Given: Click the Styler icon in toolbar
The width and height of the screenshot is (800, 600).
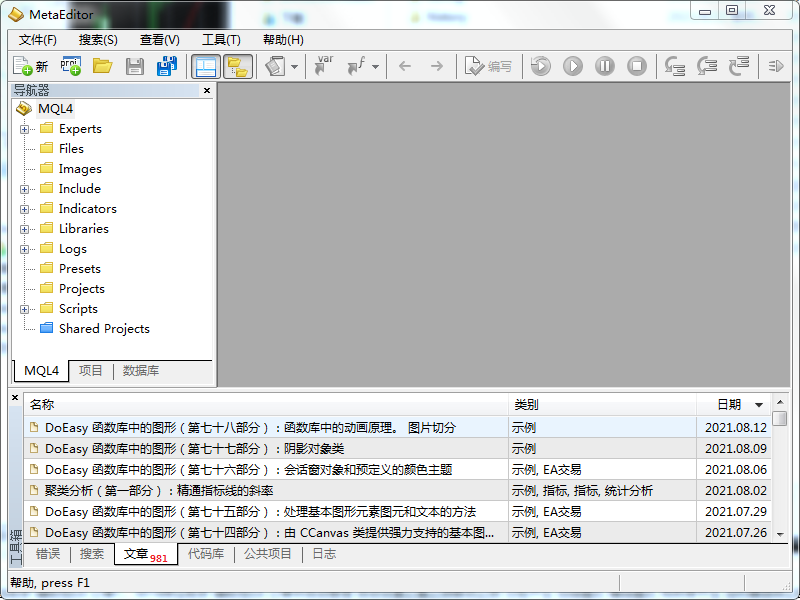Looking at the screenshot, I should coord(276,66).
